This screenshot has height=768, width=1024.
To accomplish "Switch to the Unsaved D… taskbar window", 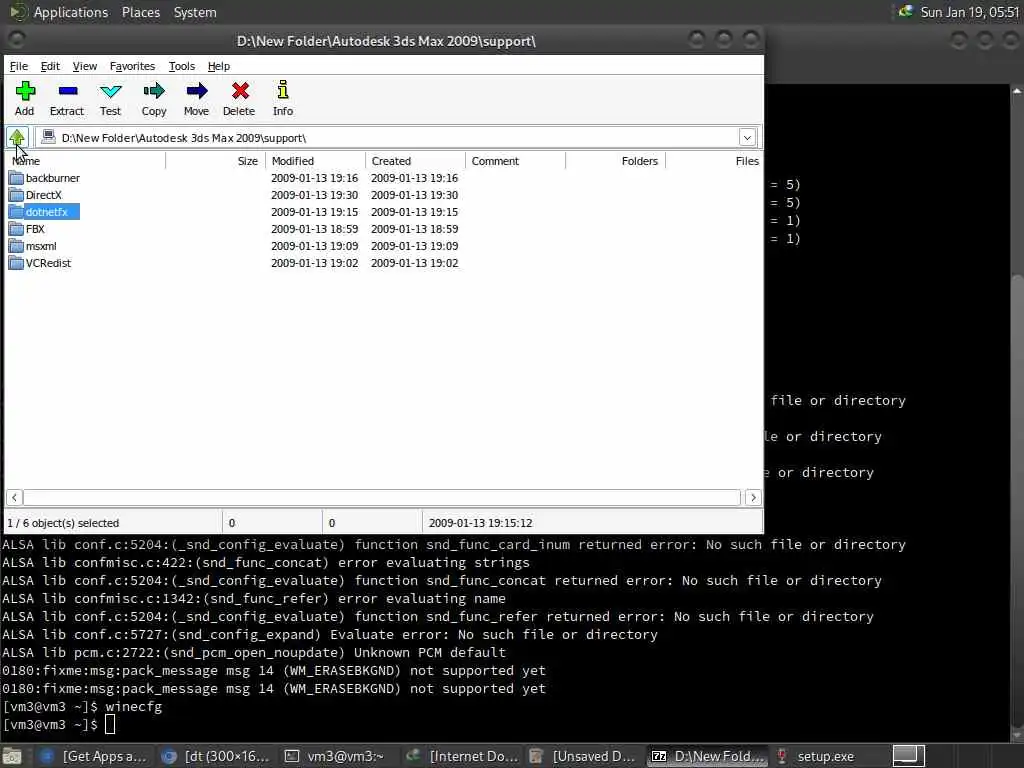I will (x=583, y=756).
